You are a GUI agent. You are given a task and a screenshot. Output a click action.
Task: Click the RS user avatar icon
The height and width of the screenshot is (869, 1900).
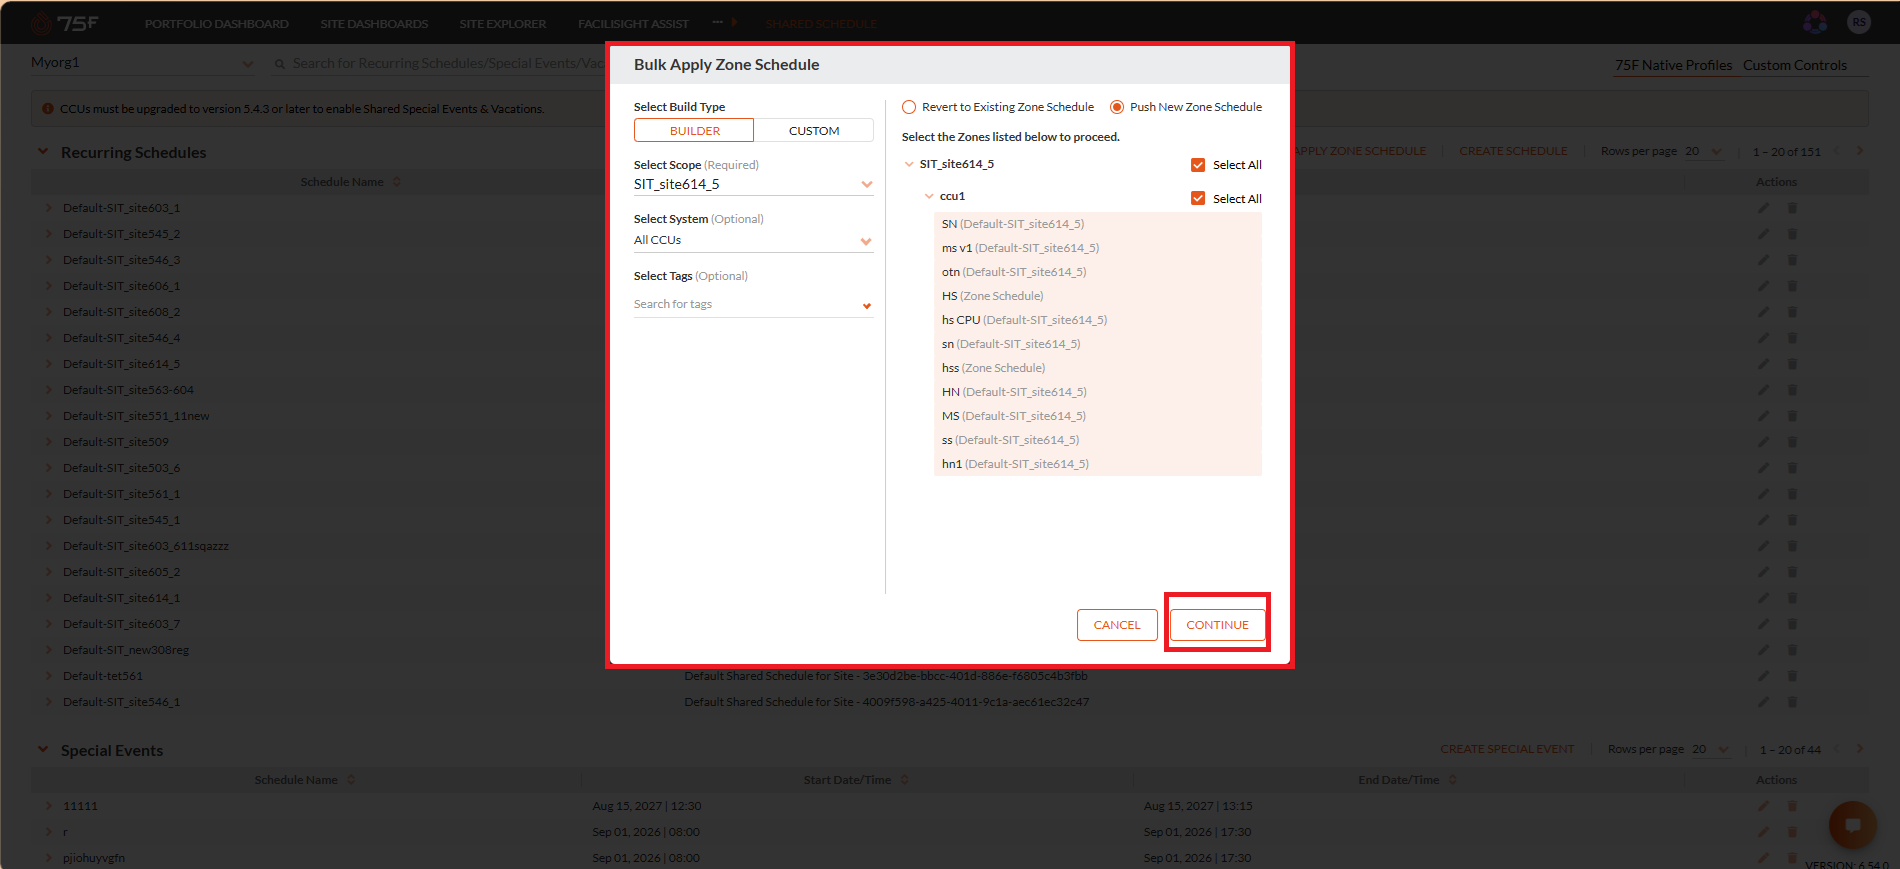[1858, 22]
